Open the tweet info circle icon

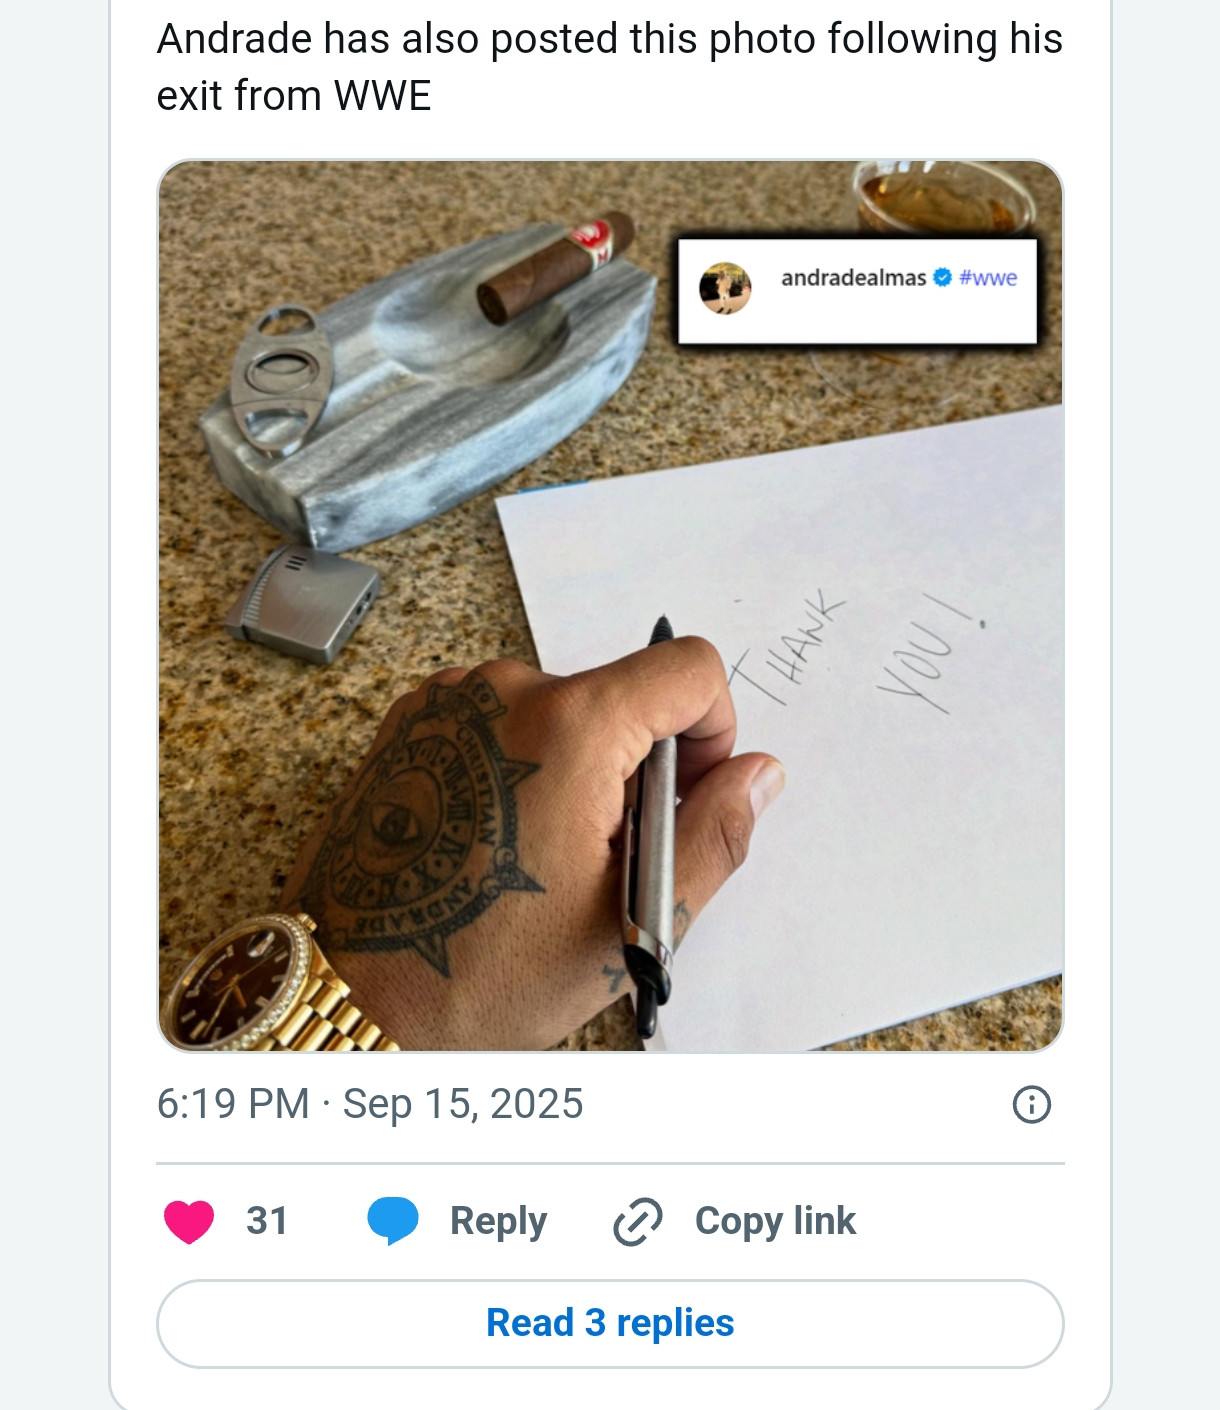(x=1031, y=1105)
